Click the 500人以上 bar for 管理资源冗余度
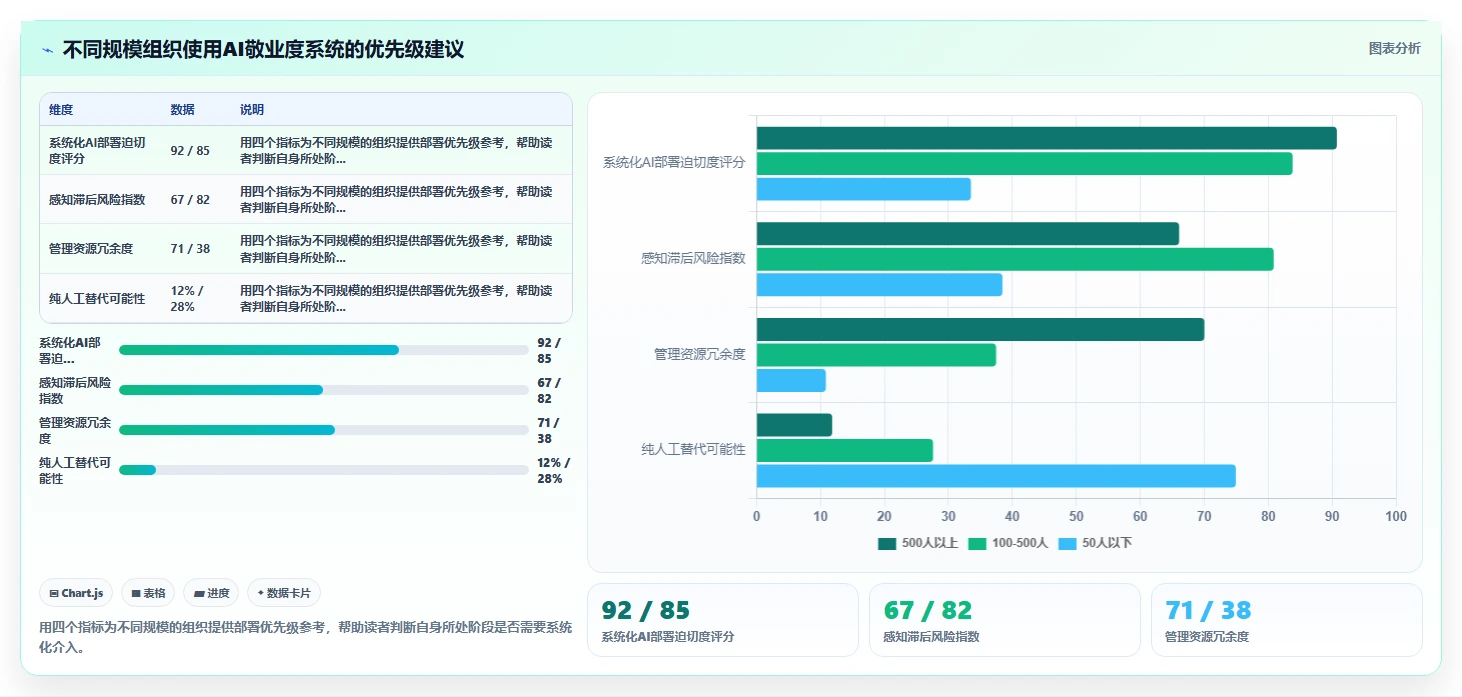 [980, 329]
